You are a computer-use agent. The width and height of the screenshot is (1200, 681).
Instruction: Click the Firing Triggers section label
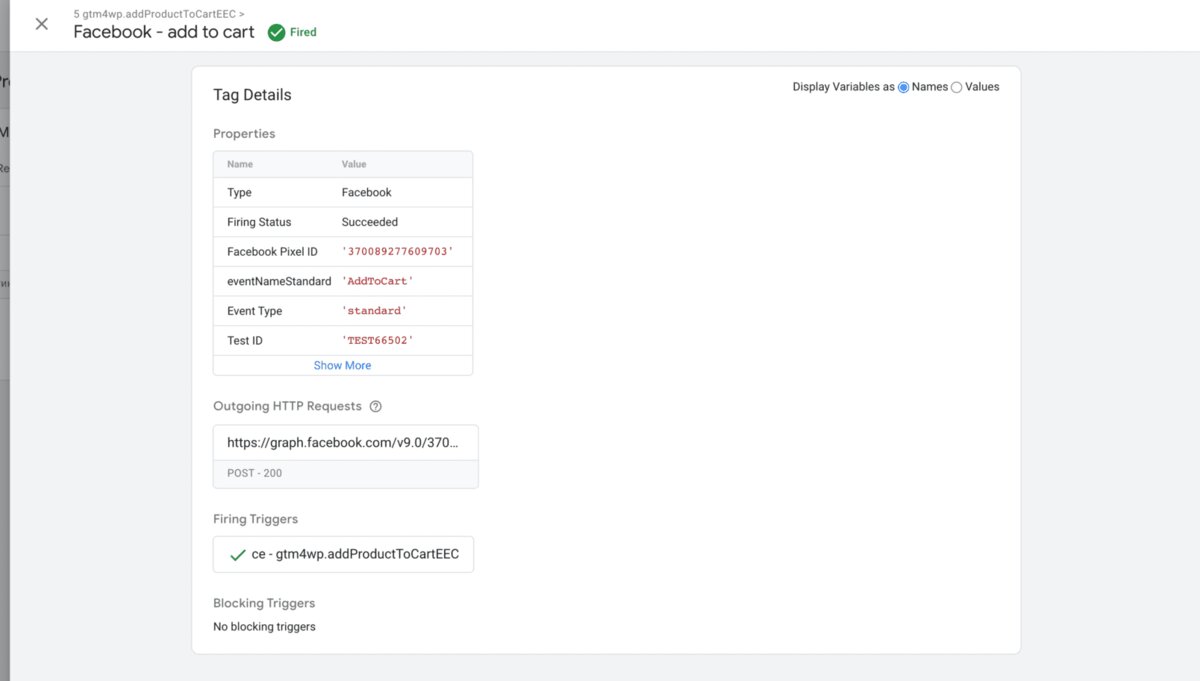[255, 519]
